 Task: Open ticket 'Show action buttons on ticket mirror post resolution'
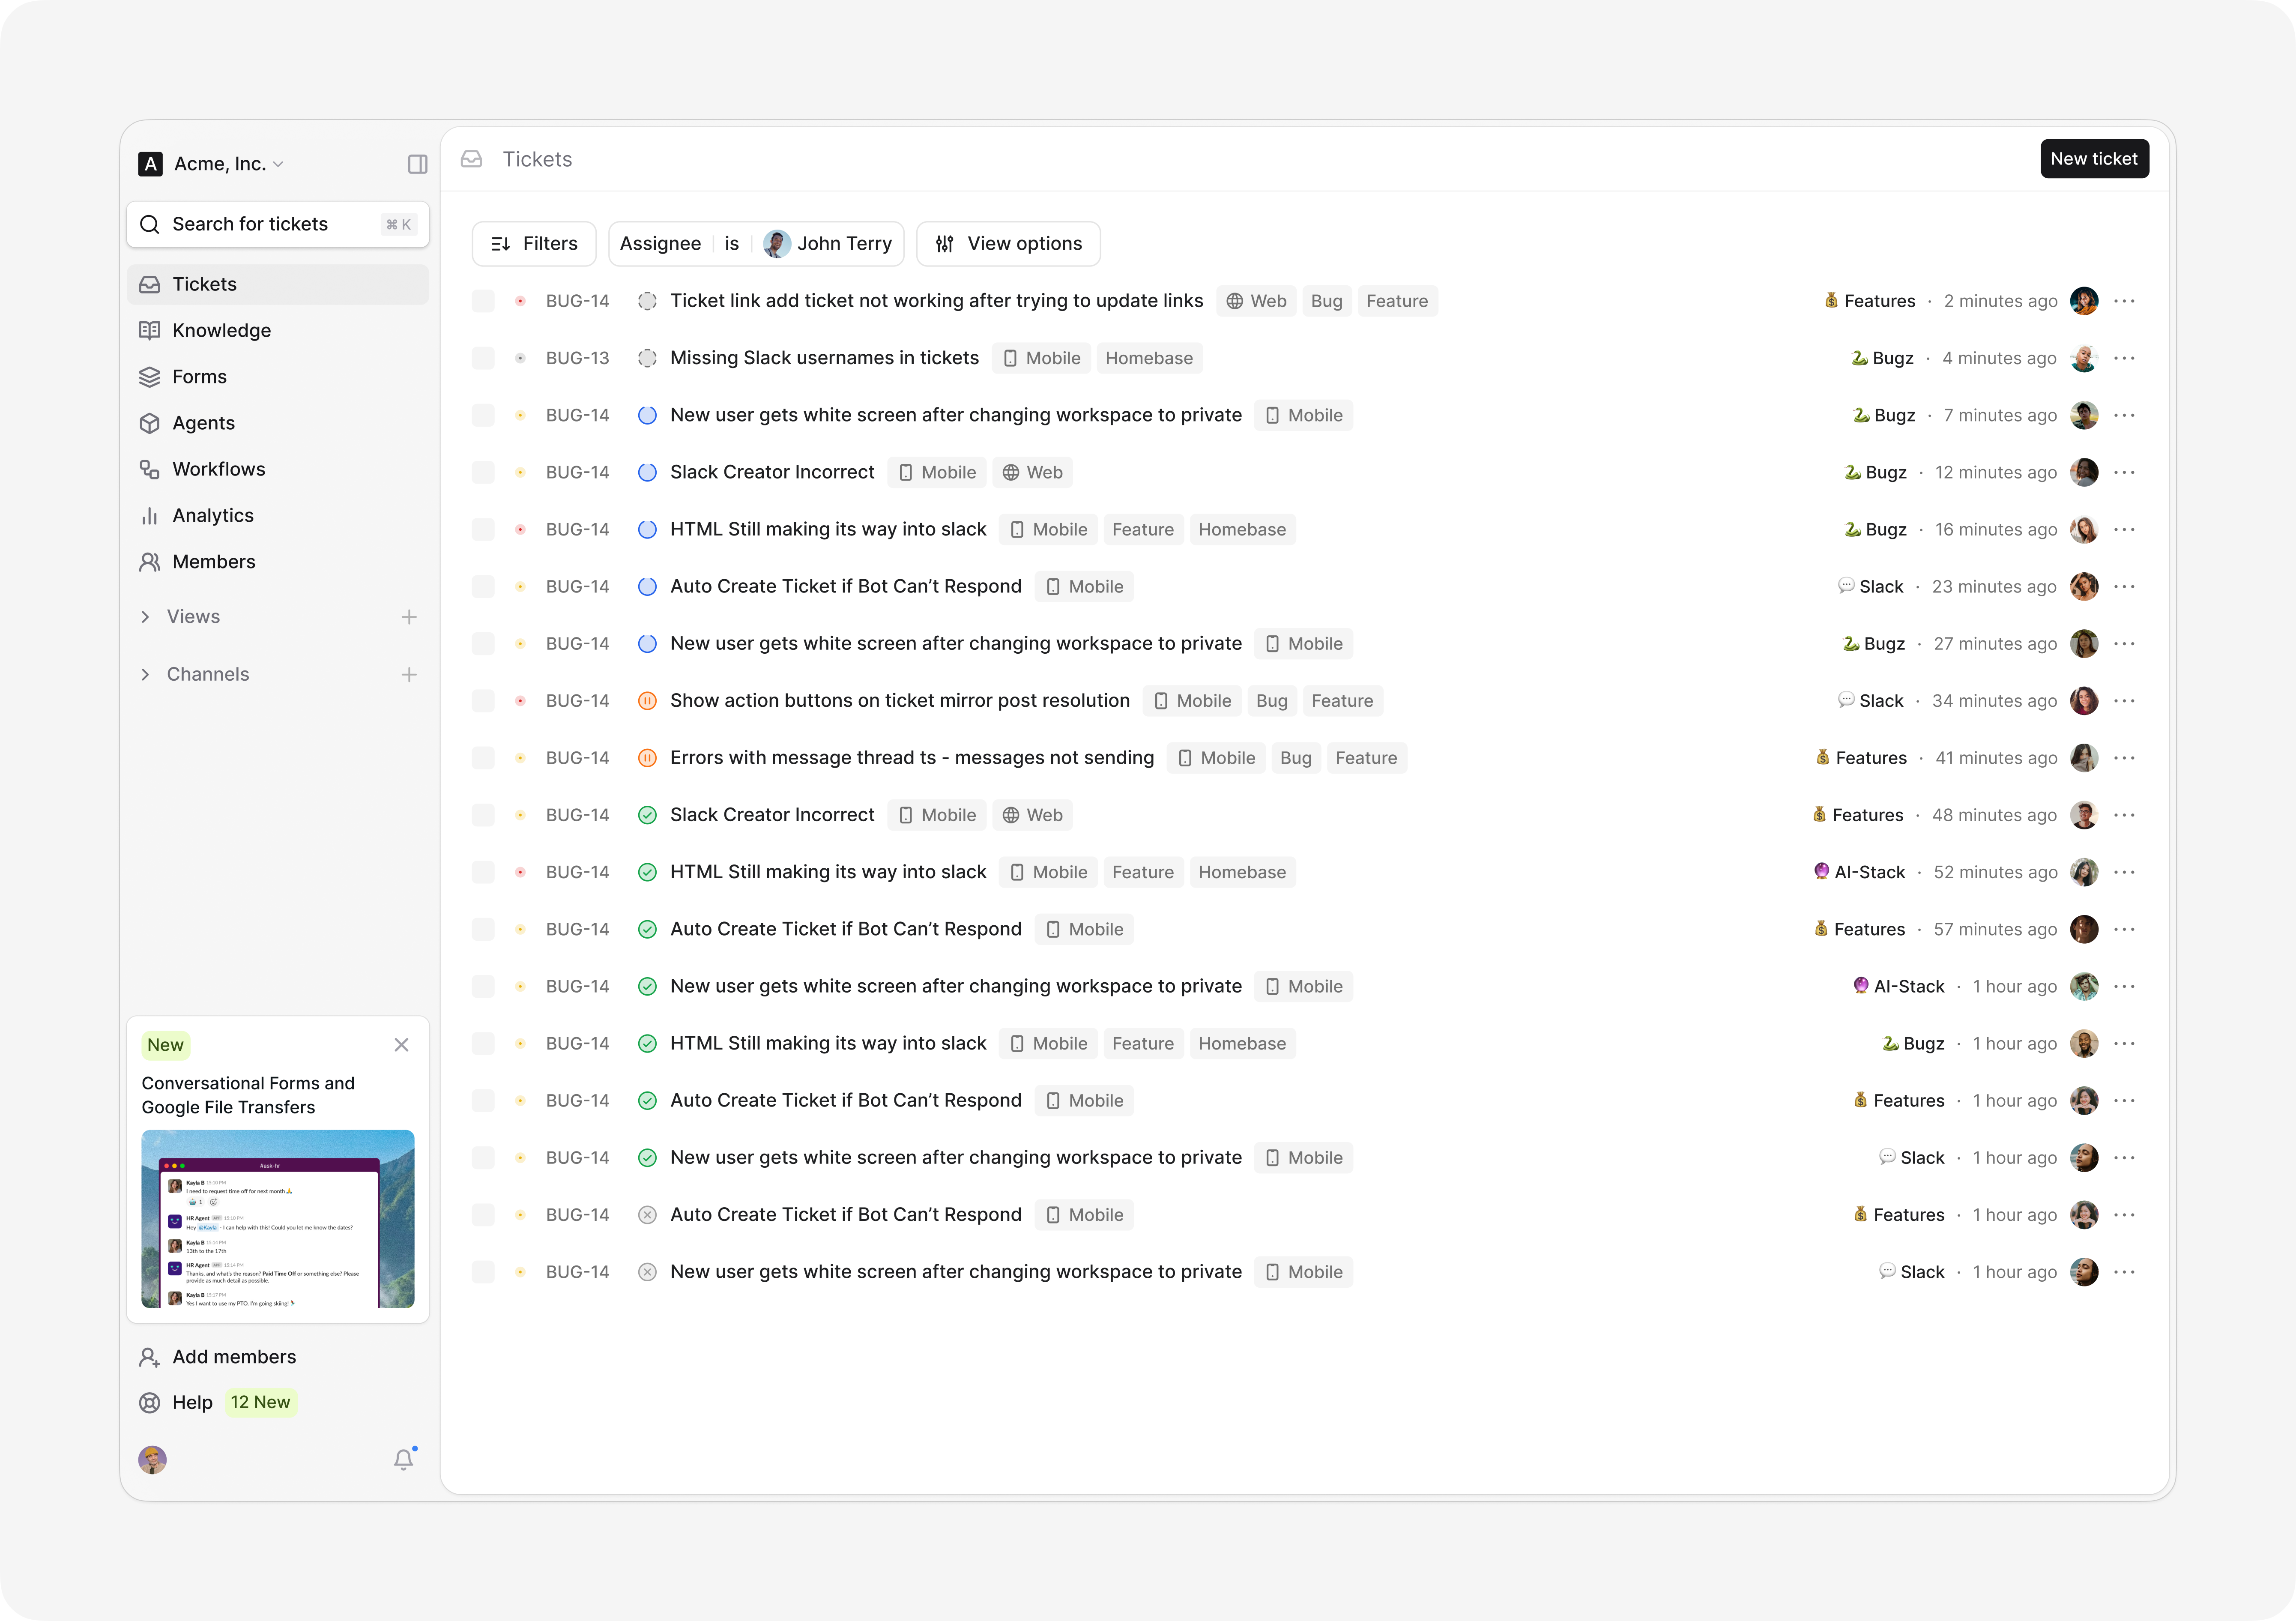pos(900,701)
